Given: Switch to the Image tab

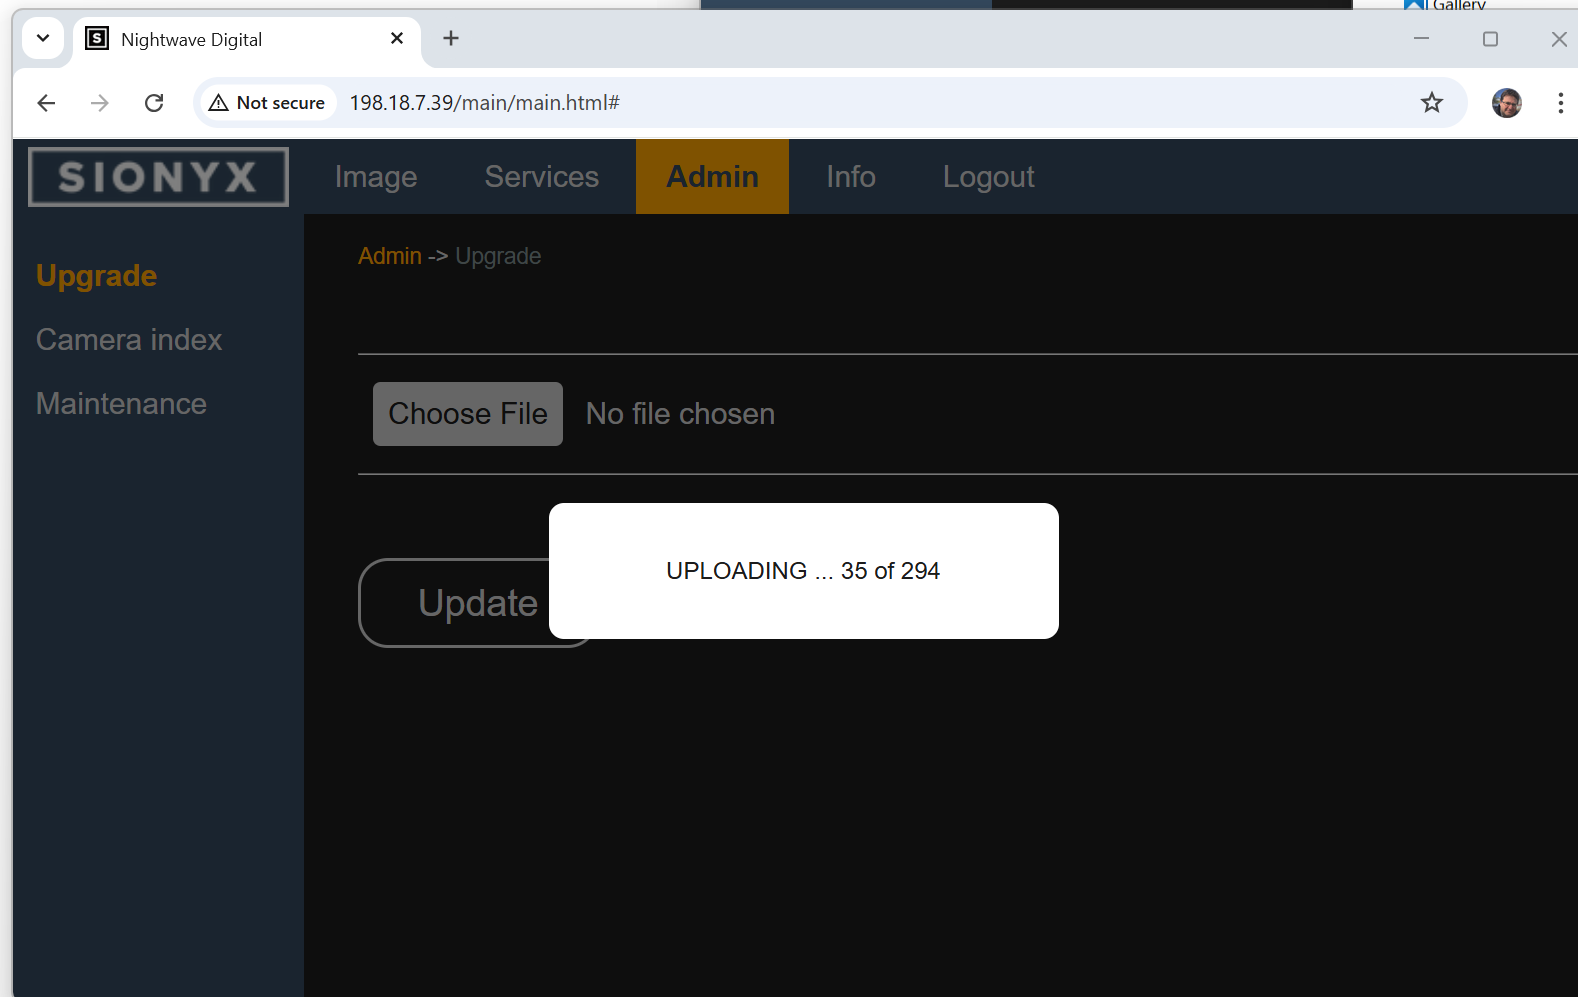Looking at the screenshot, I should tap(376, 177).
